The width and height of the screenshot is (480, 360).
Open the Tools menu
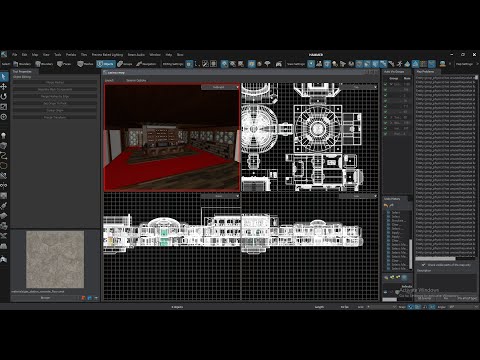(58, 54)
